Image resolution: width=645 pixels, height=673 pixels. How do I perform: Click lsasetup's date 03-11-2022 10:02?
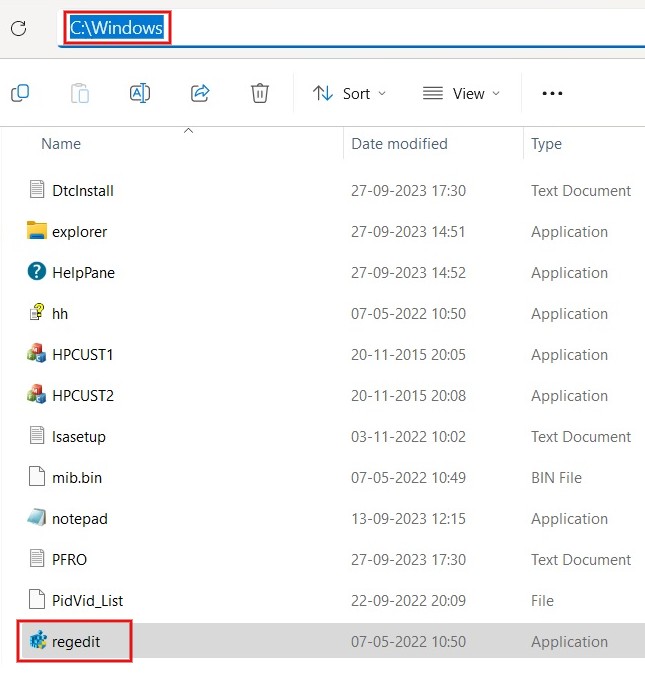point(408,437)
